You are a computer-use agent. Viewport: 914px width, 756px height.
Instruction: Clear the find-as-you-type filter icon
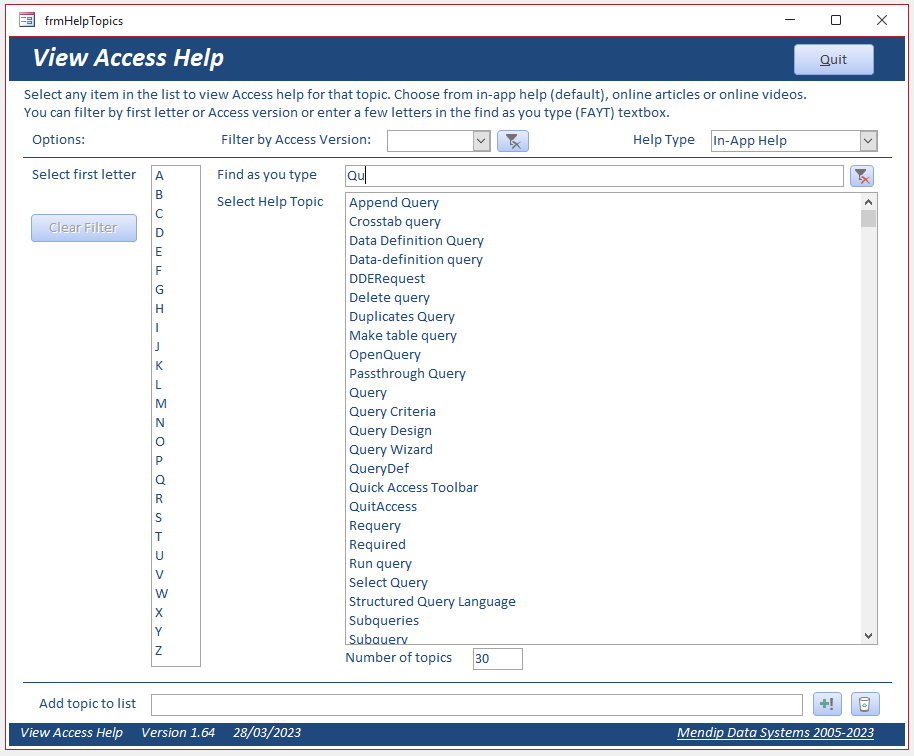[x=862, y=175]
